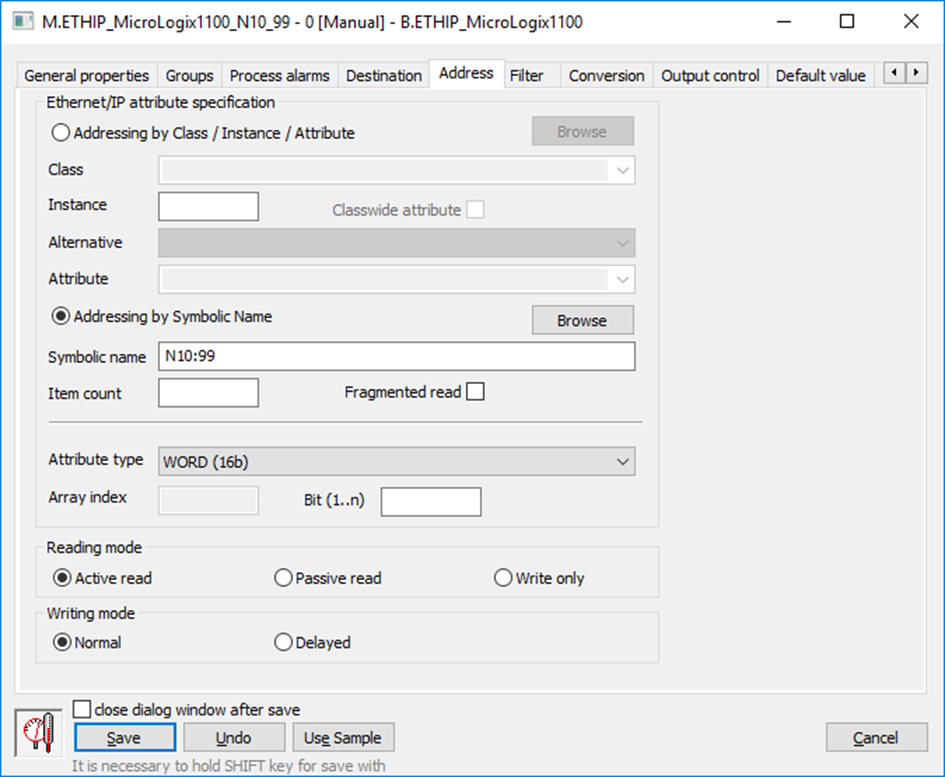Open the Class dropdown
This screenshot has height=777, width=945.
397,171
